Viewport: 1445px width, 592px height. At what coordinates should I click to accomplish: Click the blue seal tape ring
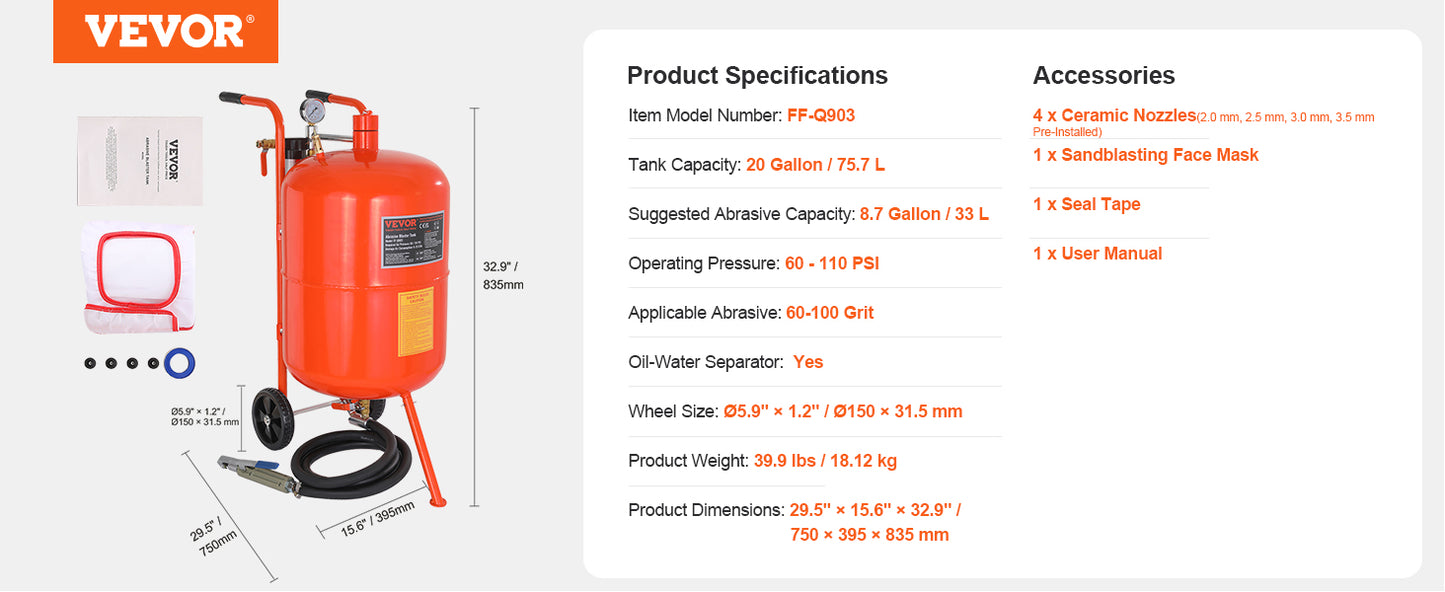(x=180, y=363)
